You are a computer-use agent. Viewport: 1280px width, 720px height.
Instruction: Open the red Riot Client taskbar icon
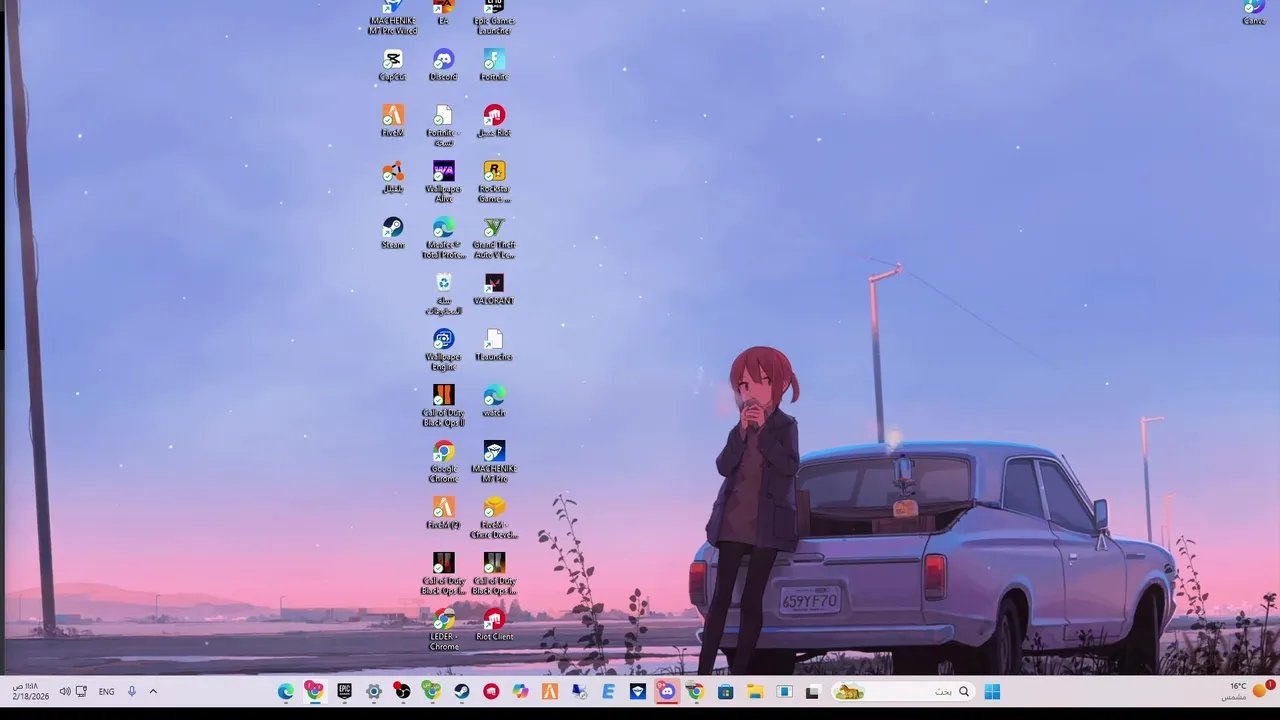pos(491,691)
